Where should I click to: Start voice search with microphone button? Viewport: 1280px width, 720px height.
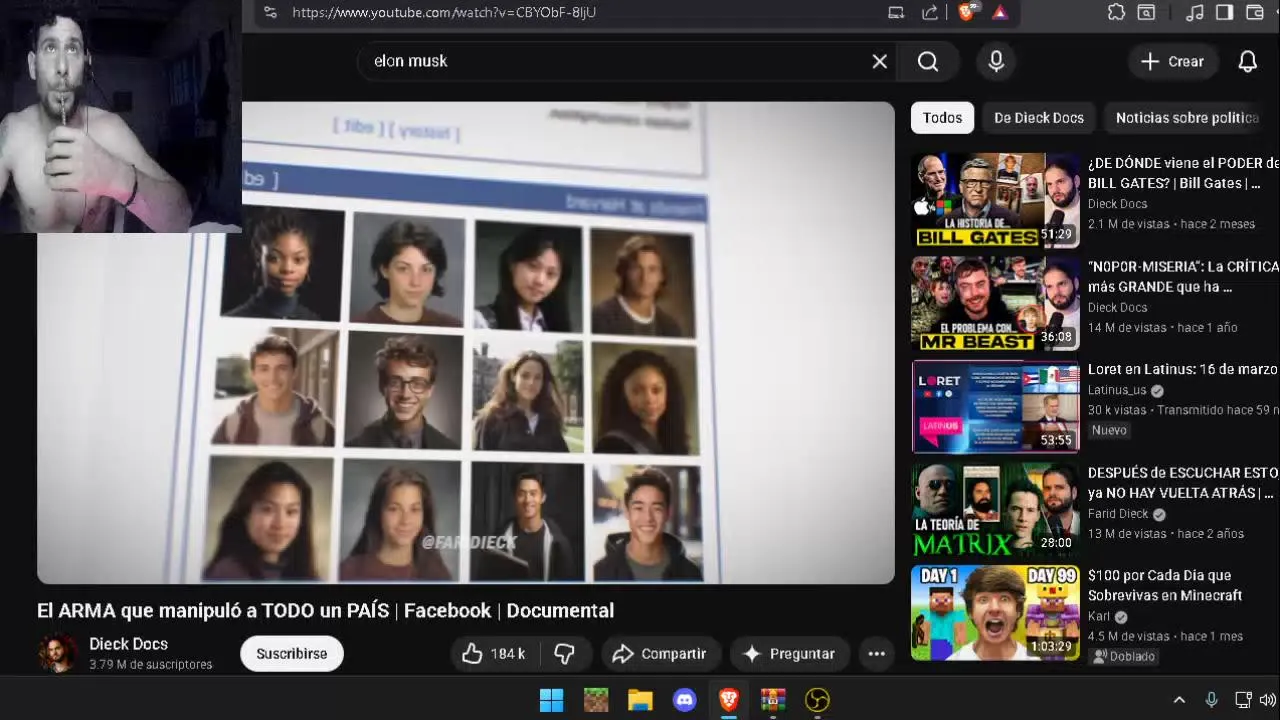point(996,61)
